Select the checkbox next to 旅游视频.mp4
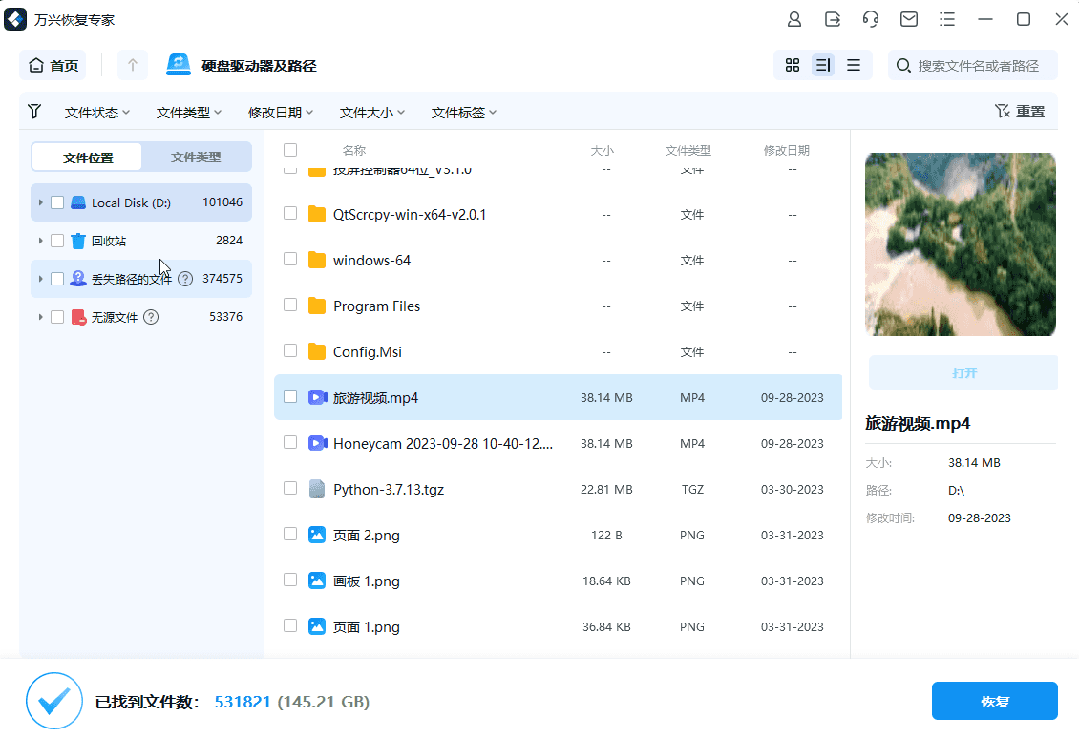The image size is (1079, 739). [290, 397]
